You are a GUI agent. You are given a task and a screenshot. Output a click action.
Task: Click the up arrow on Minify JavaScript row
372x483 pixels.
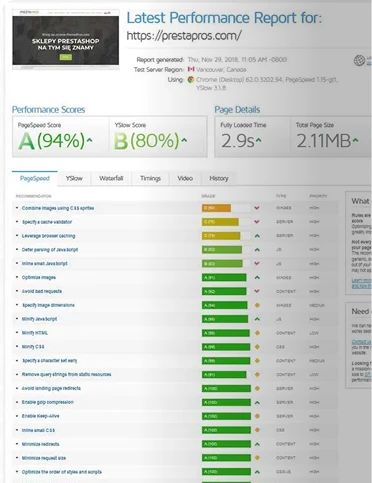[257, 319]
